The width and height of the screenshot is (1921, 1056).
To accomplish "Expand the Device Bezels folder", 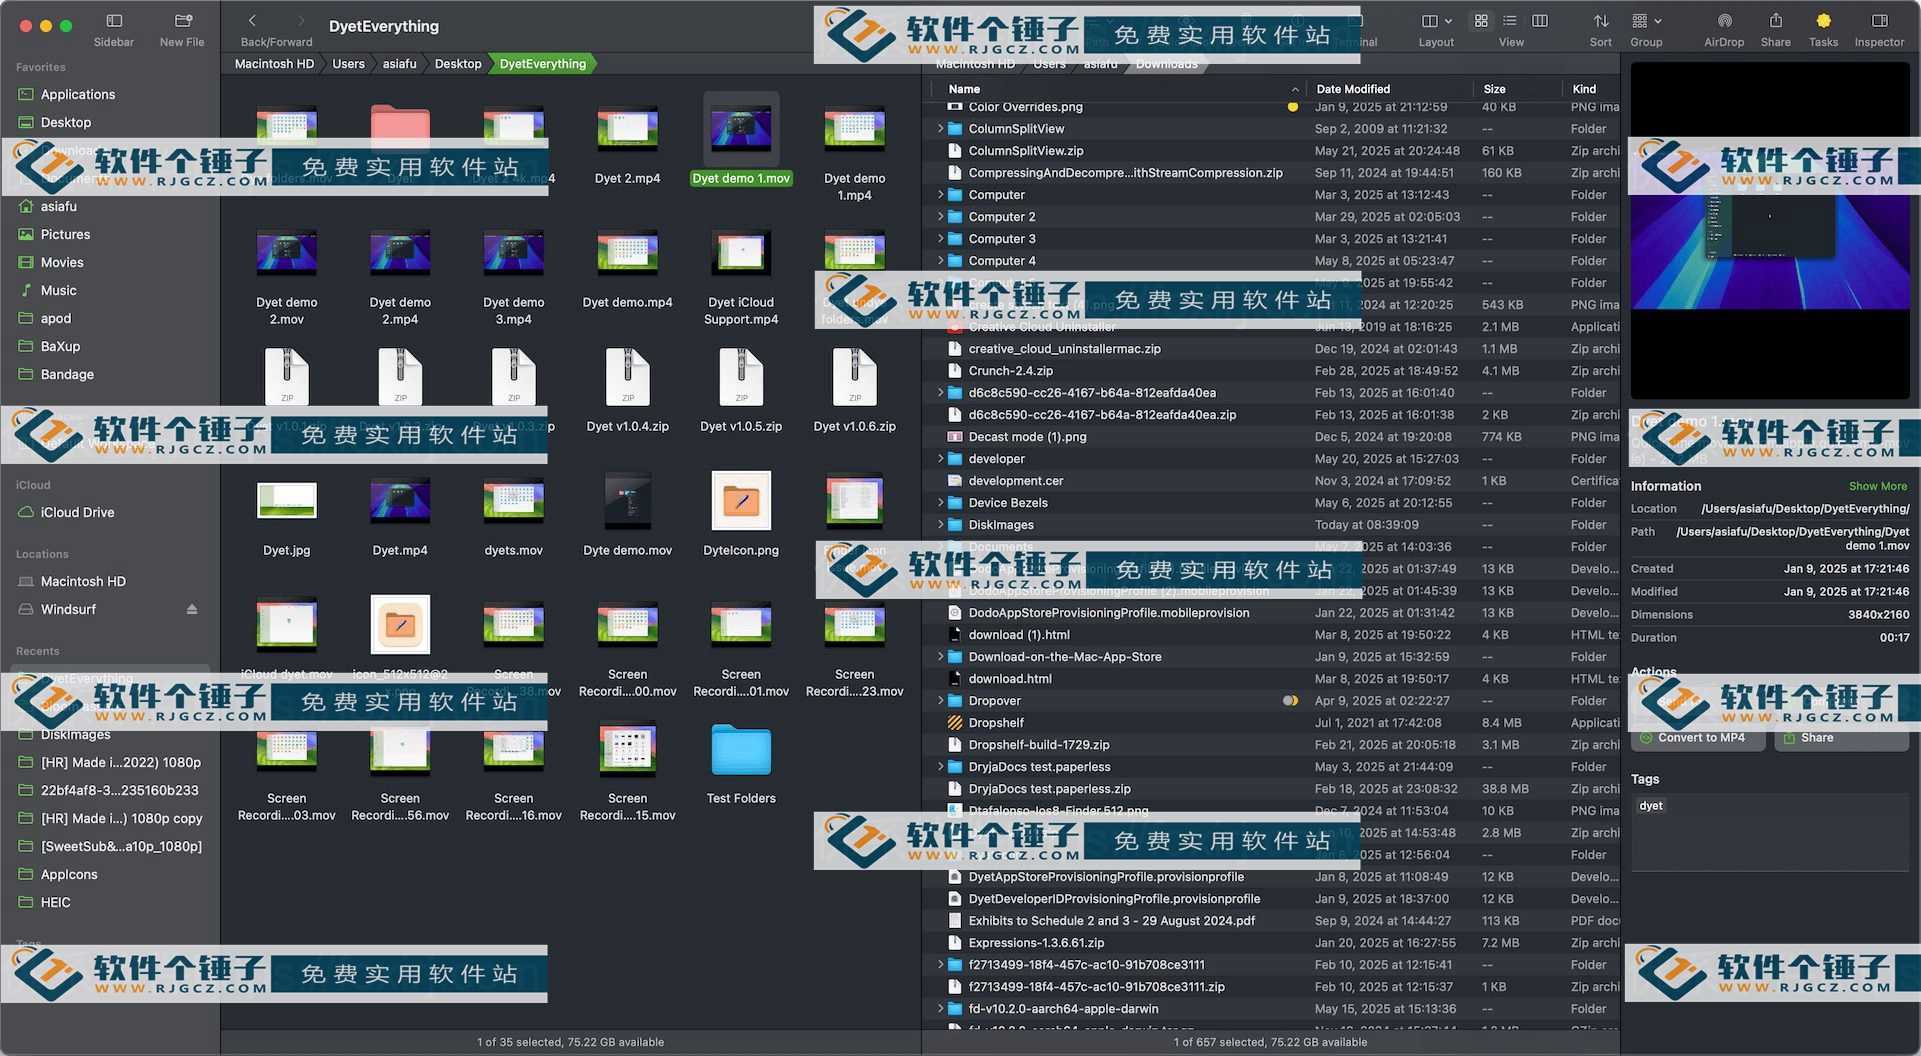I will (x=940, y=502).
